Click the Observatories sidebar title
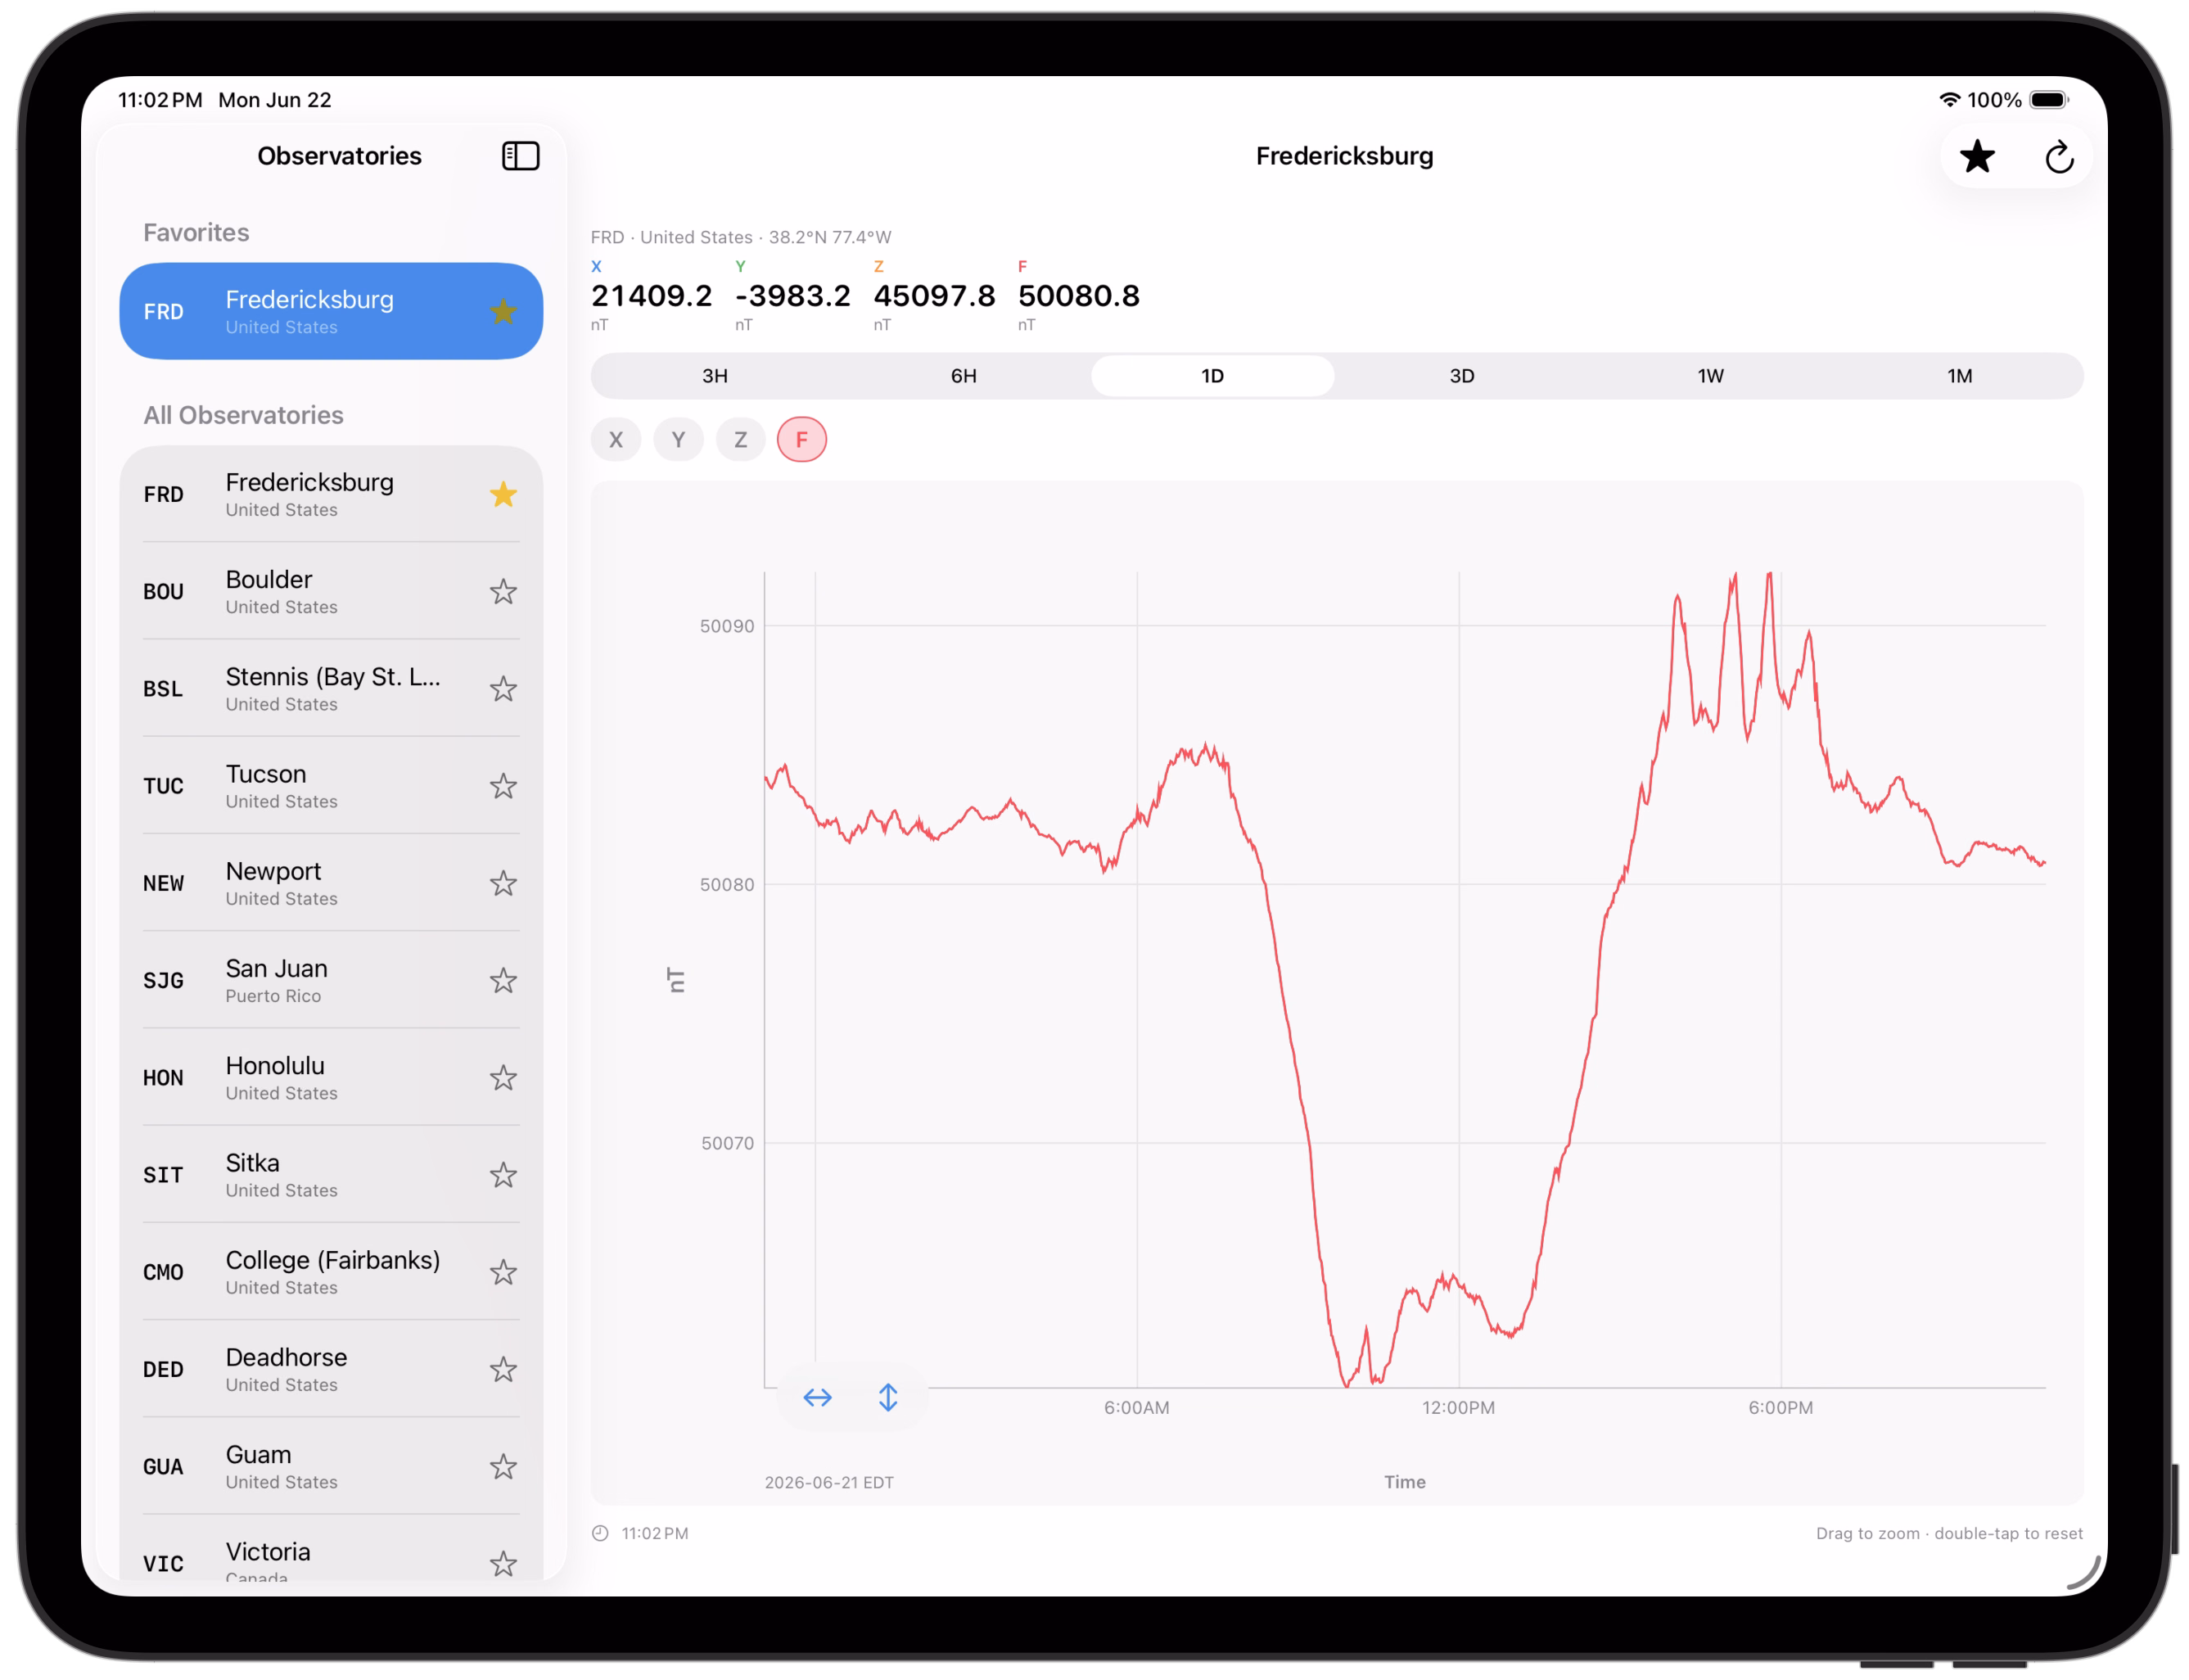 (339, 156)
